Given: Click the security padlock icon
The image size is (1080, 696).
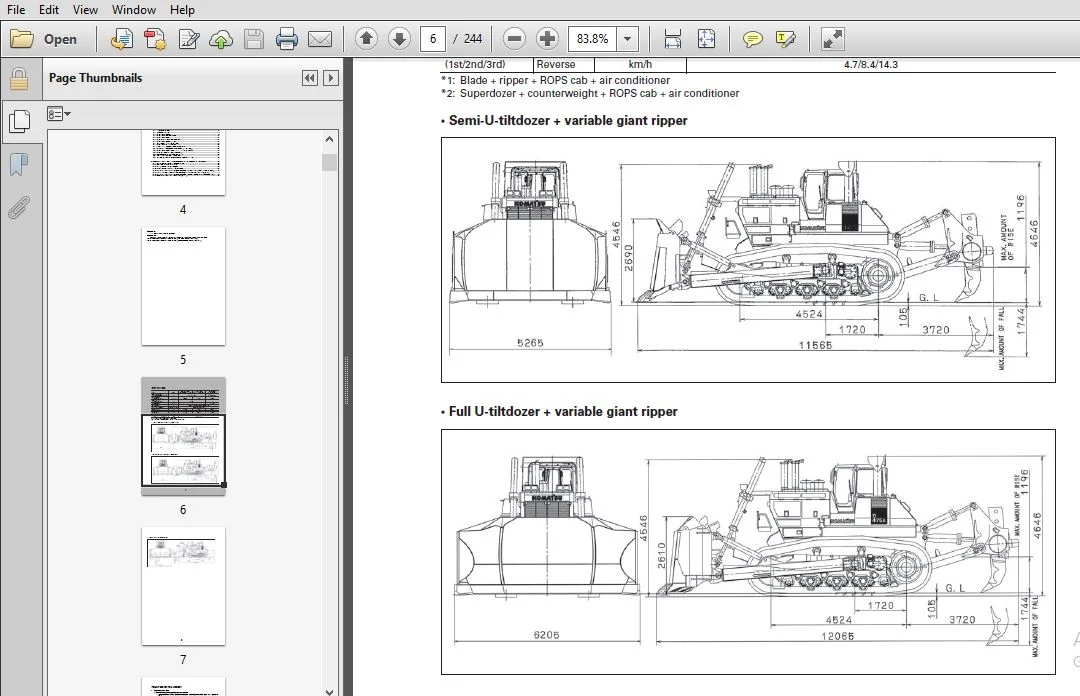Looking at the screenshot, I should coord(19,79).
